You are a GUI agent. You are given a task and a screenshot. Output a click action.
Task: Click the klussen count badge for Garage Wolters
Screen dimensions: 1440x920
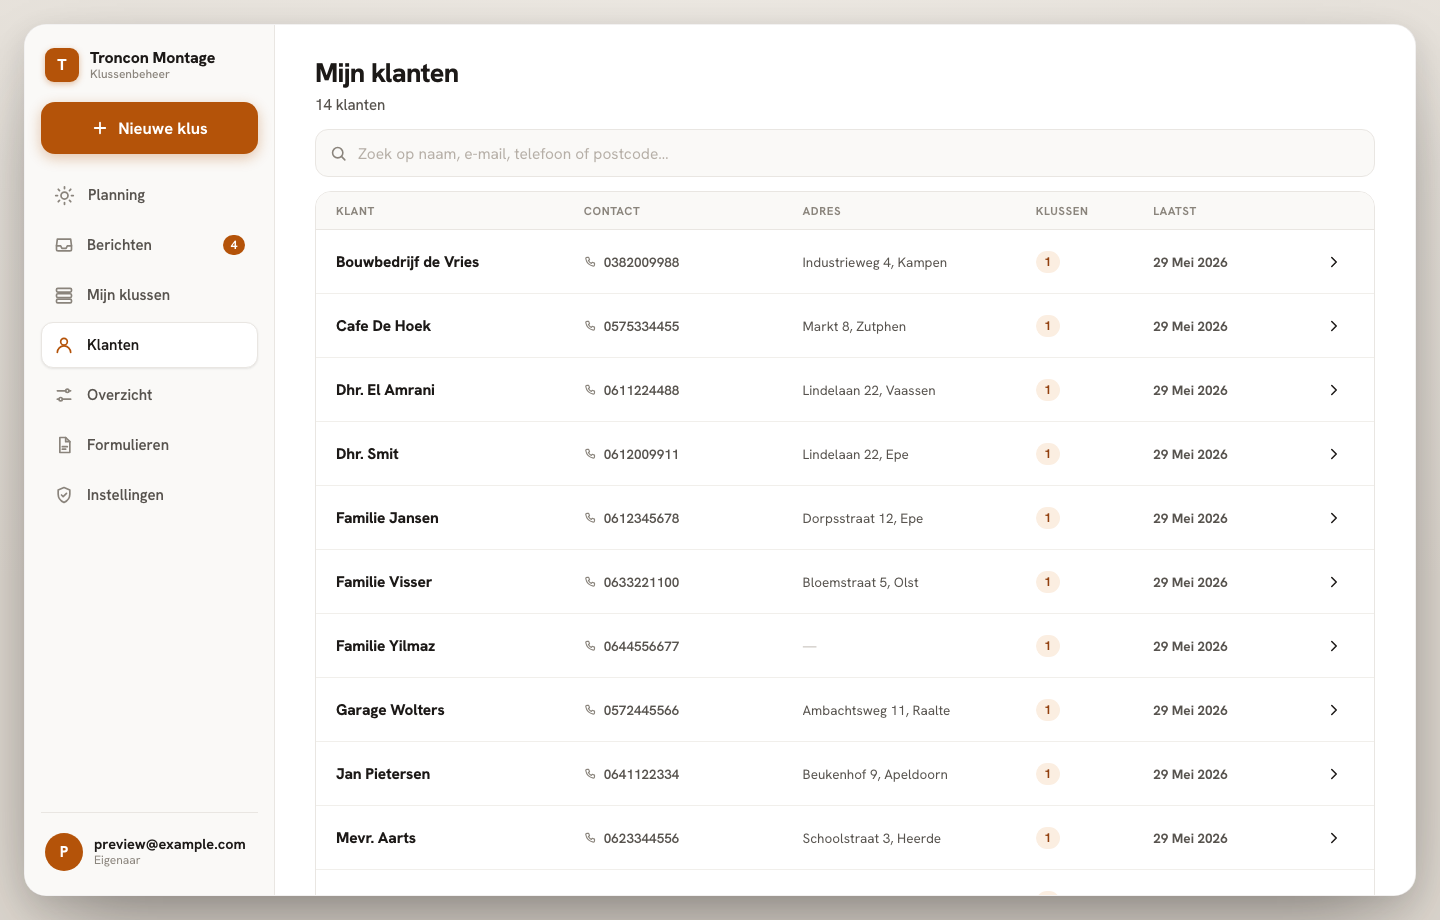tap(1047, 710)
